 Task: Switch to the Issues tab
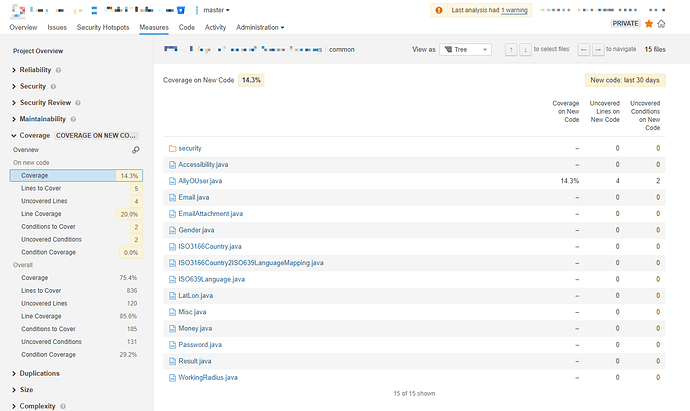tap(57, 27)
